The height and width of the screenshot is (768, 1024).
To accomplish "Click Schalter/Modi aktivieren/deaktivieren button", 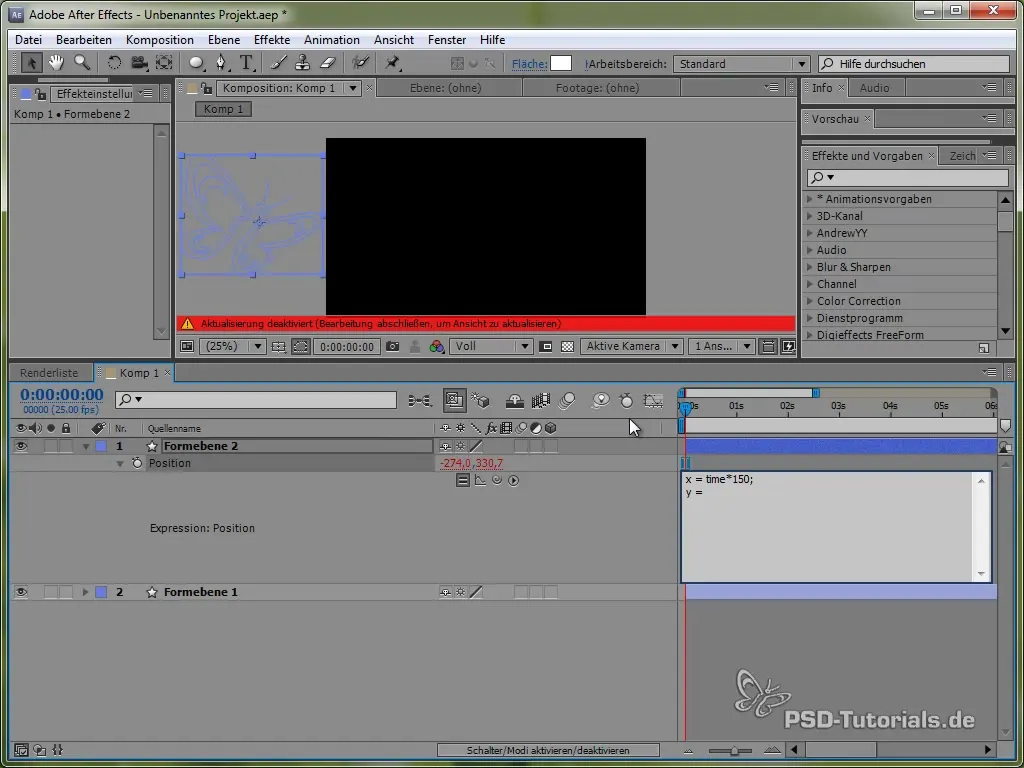I will (x=548, y=750).
